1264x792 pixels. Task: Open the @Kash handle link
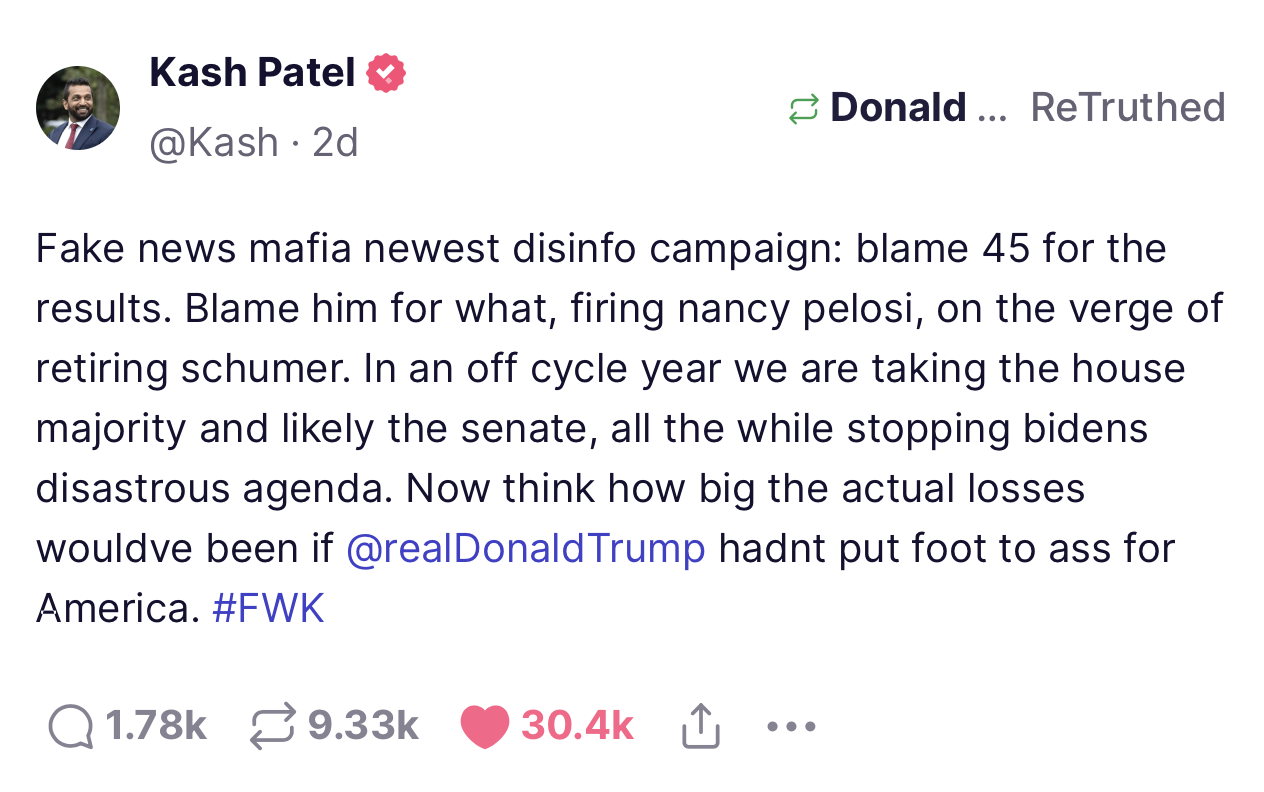(214, 143)
